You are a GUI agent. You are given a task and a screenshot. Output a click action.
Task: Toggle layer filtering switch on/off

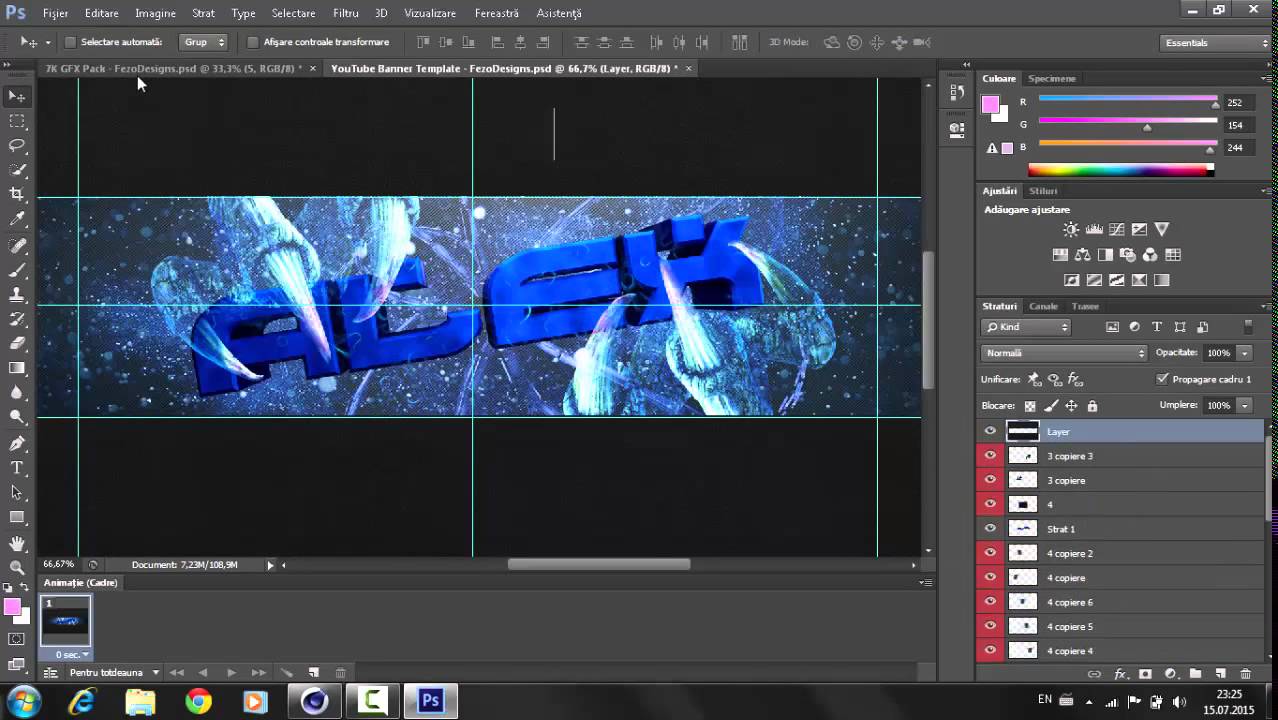coord(1248,327)
